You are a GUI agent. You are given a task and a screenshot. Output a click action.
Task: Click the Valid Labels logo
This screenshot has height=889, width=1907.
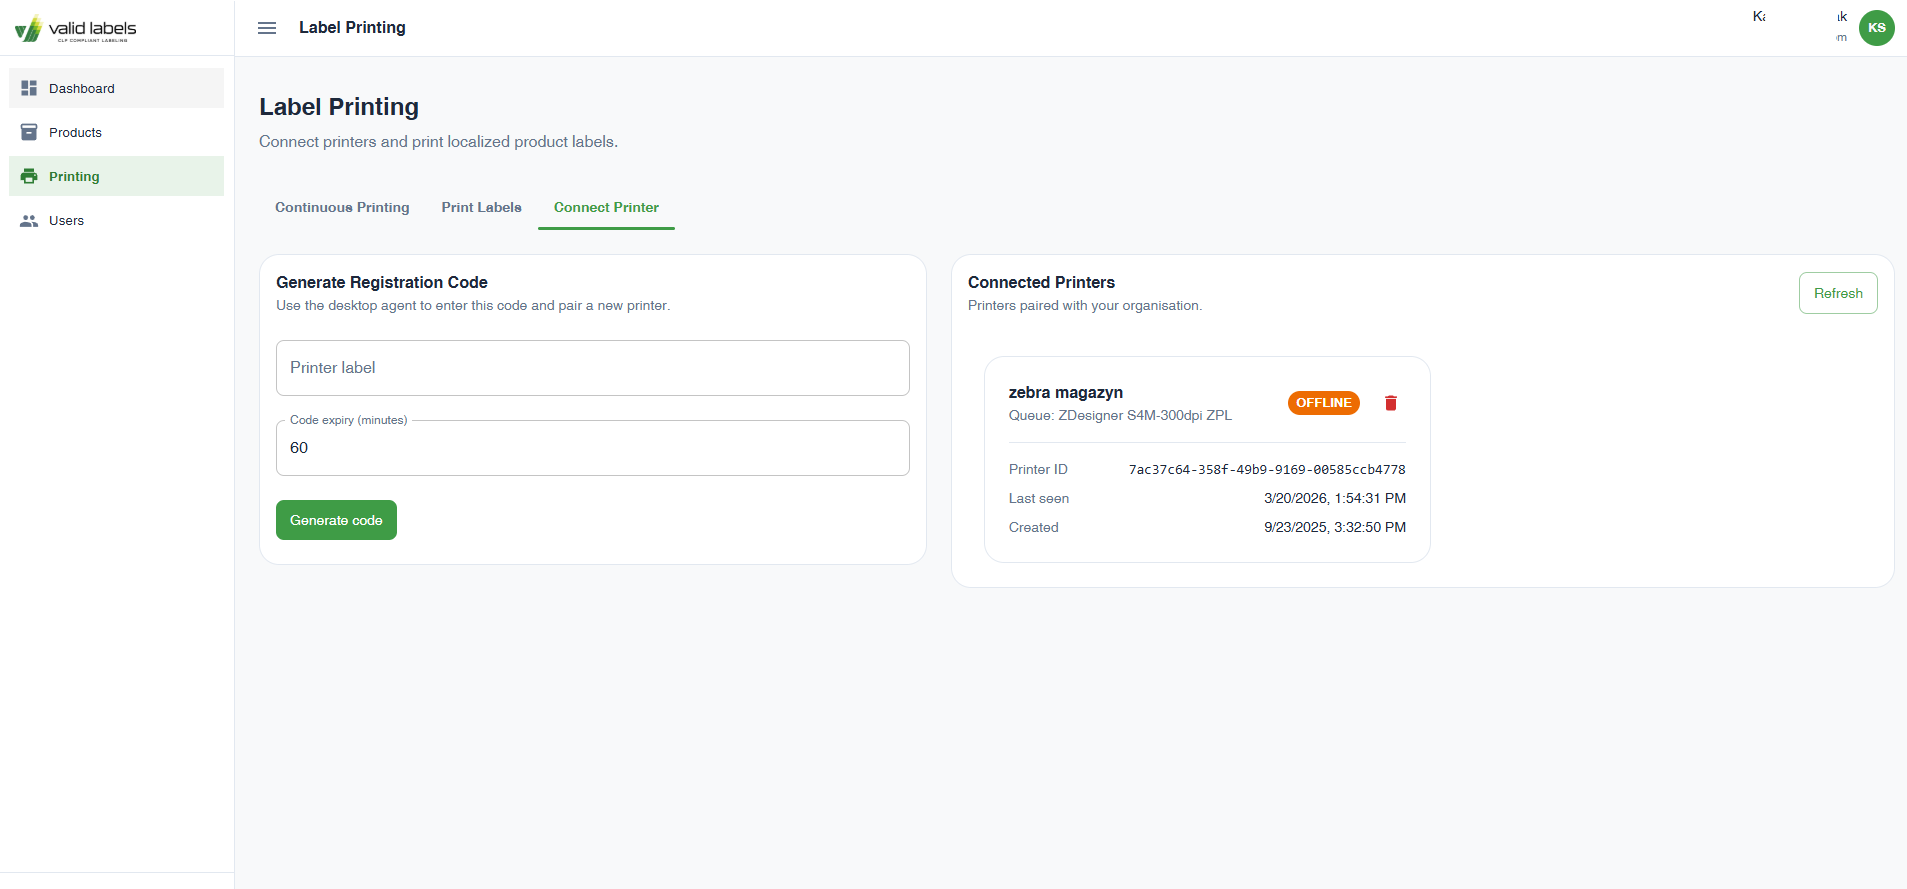click(x=76, y=29)
